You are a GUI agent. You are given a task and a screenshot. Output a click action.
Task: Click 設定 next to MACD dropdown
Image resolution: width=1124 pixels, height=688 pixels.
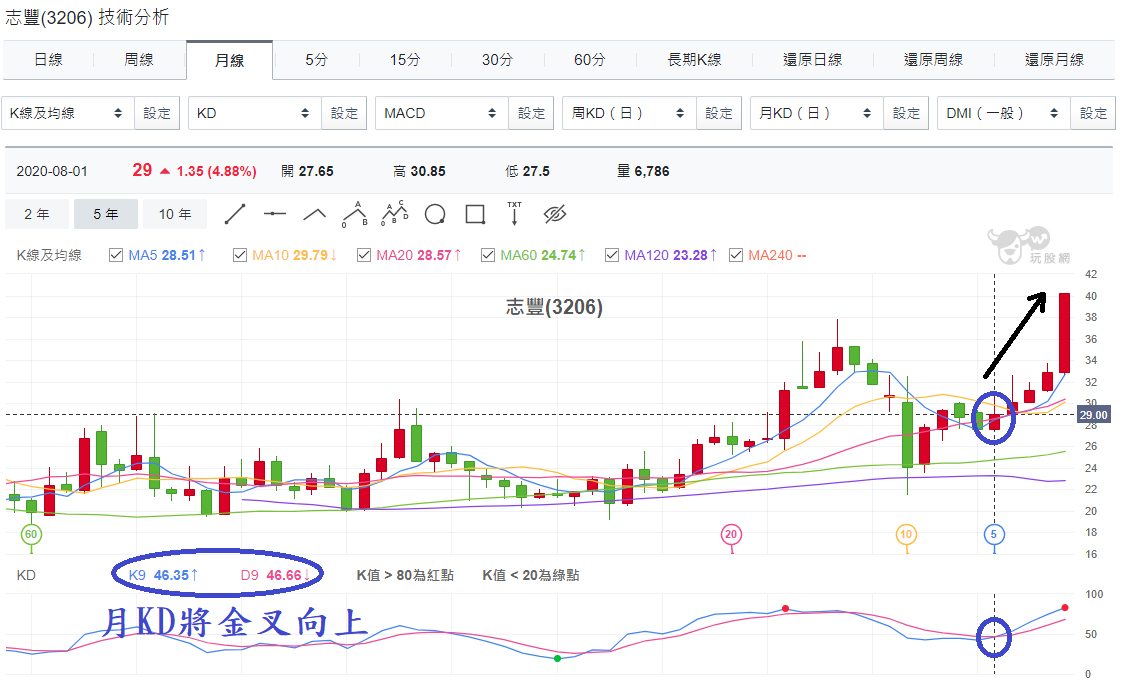click(x=531, y=113)
